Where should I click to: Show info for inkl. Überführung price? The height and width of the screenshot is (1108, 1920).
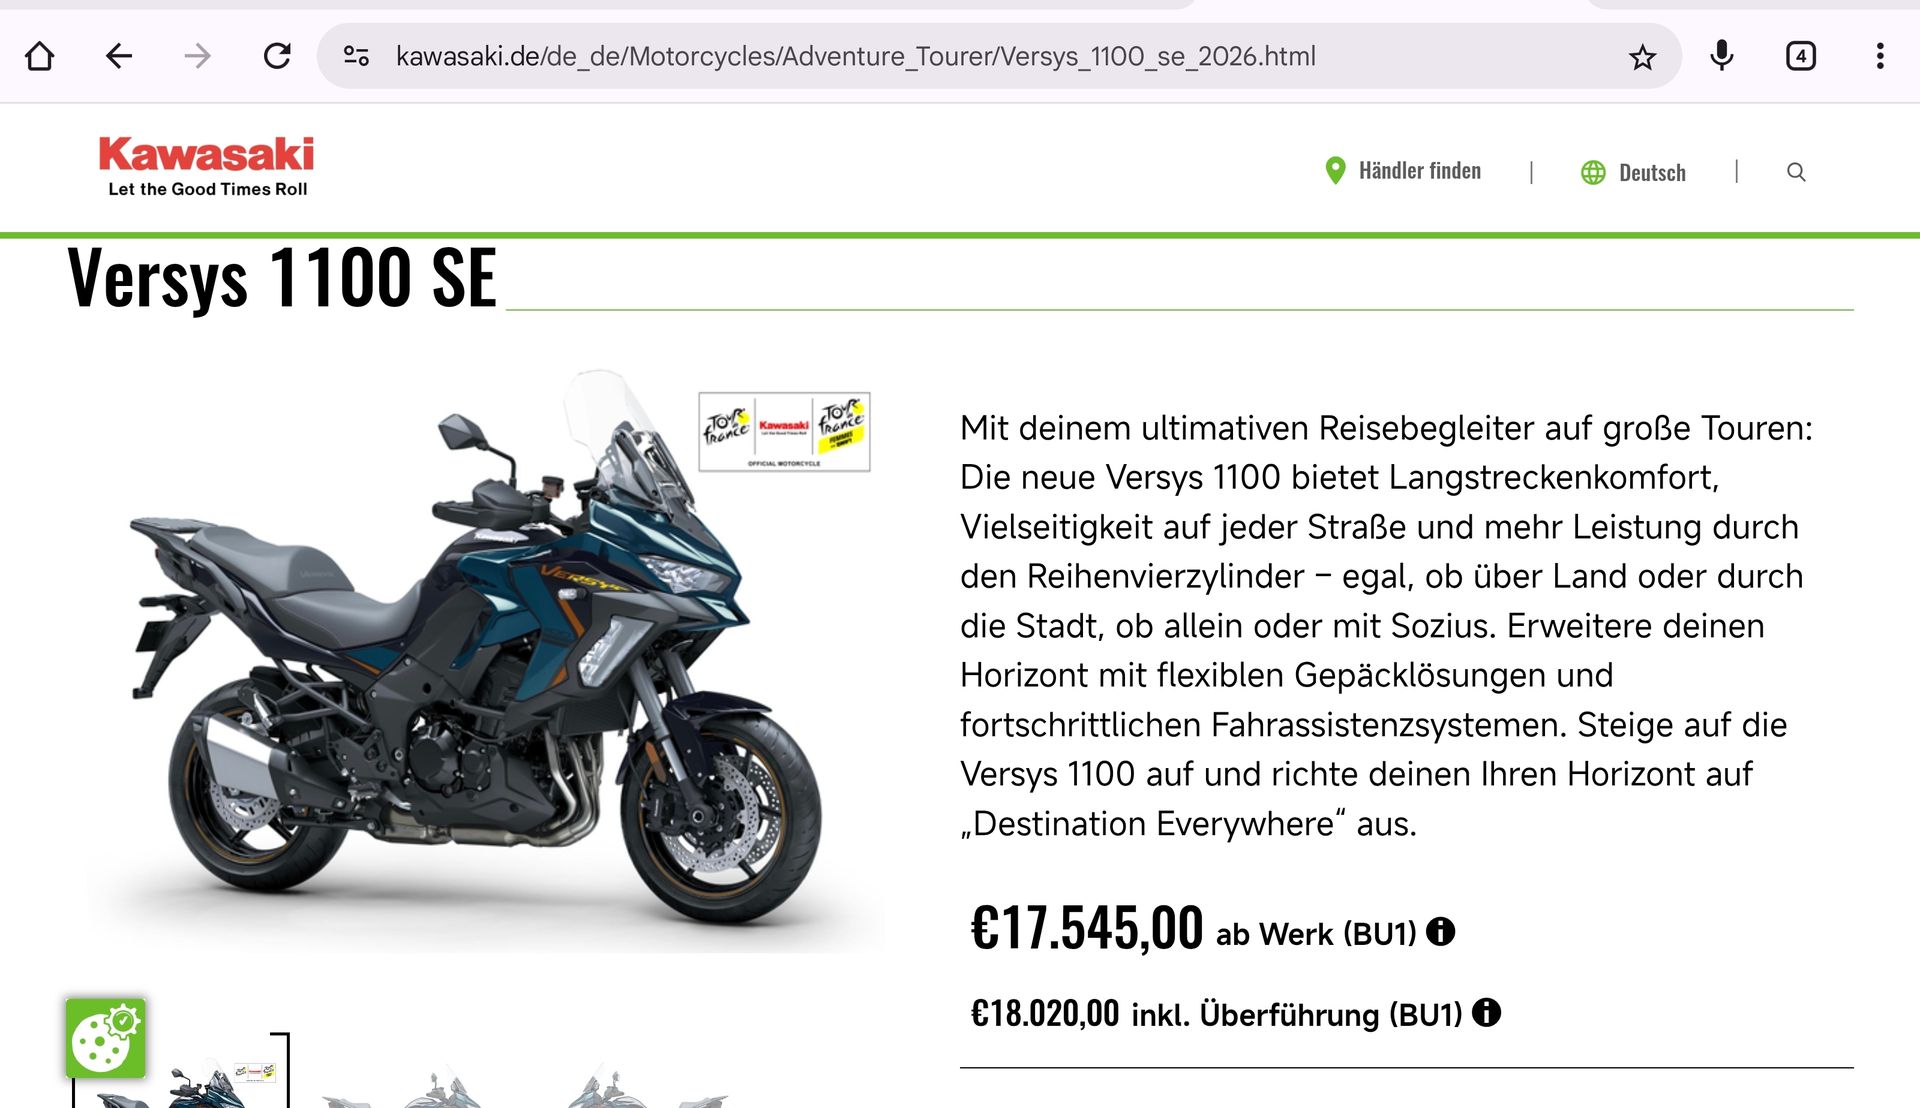(x=1487, y=1012)
